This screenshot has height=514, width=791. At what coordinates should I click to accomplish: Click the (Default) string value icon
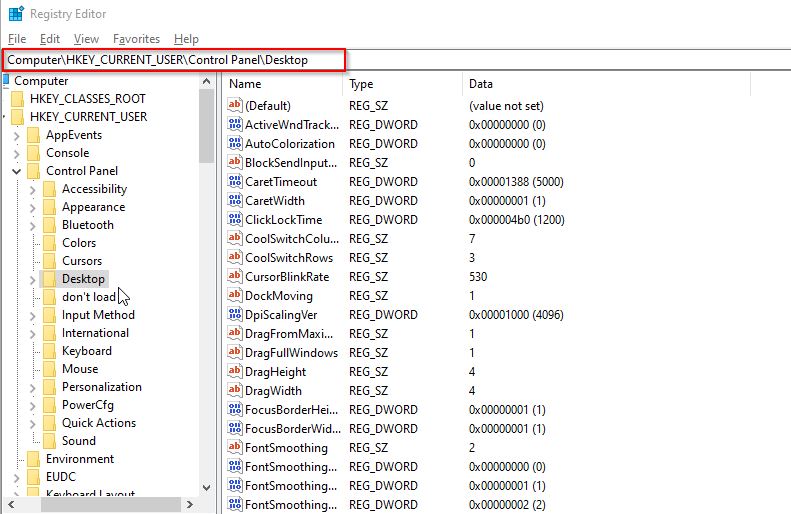[x=235, y=105]
